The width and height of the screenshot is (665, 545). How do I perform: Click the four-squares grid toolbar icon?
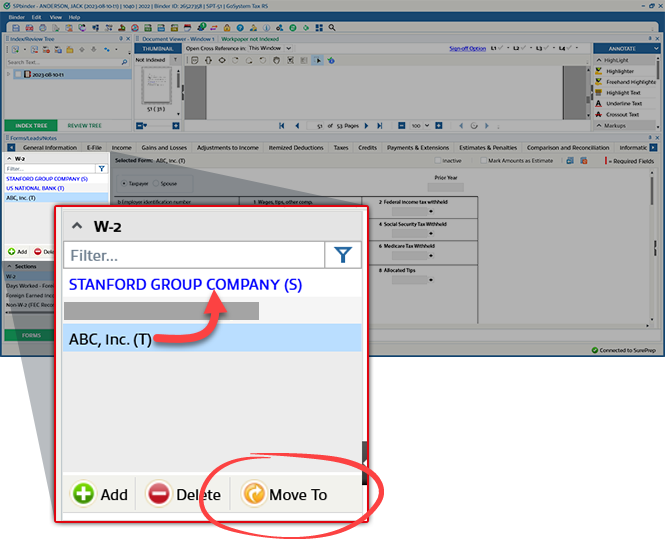point(319,28)
